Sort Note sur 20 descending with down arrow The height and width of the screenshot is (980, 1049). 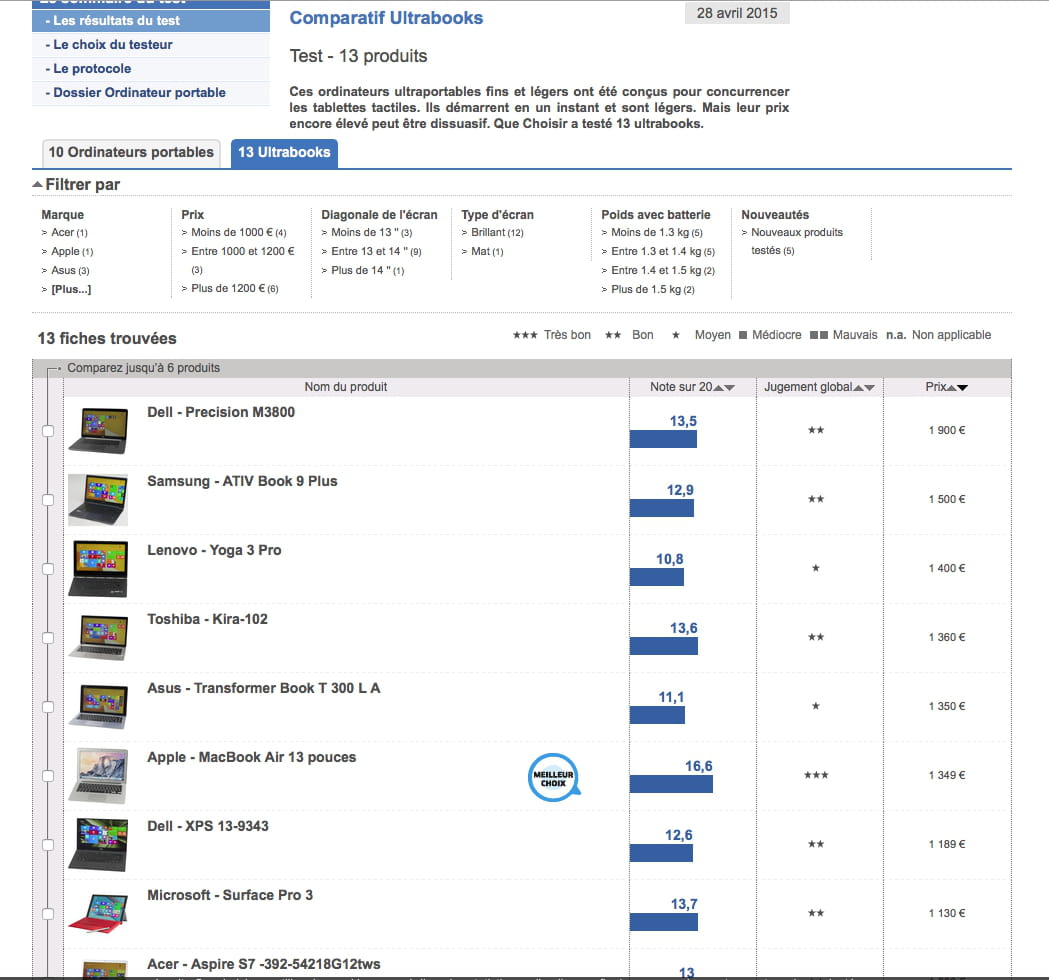(x=730, y=387)
